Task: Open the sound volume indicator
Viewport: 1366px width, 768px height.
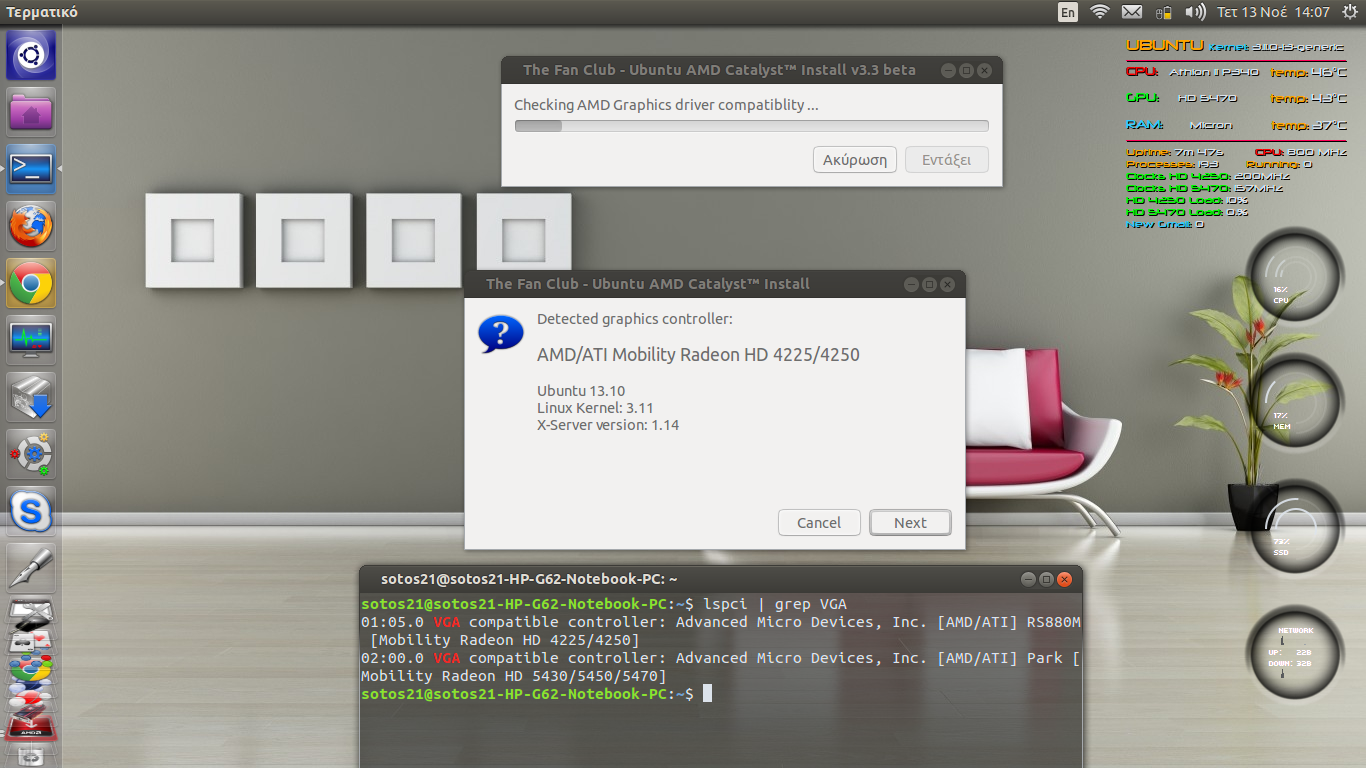Action: (x=1195, y=12)
